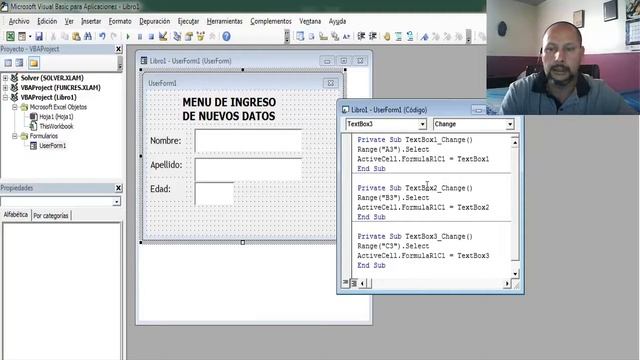
Task: Click the Nombre text box on the form
Action: [249, 141]
